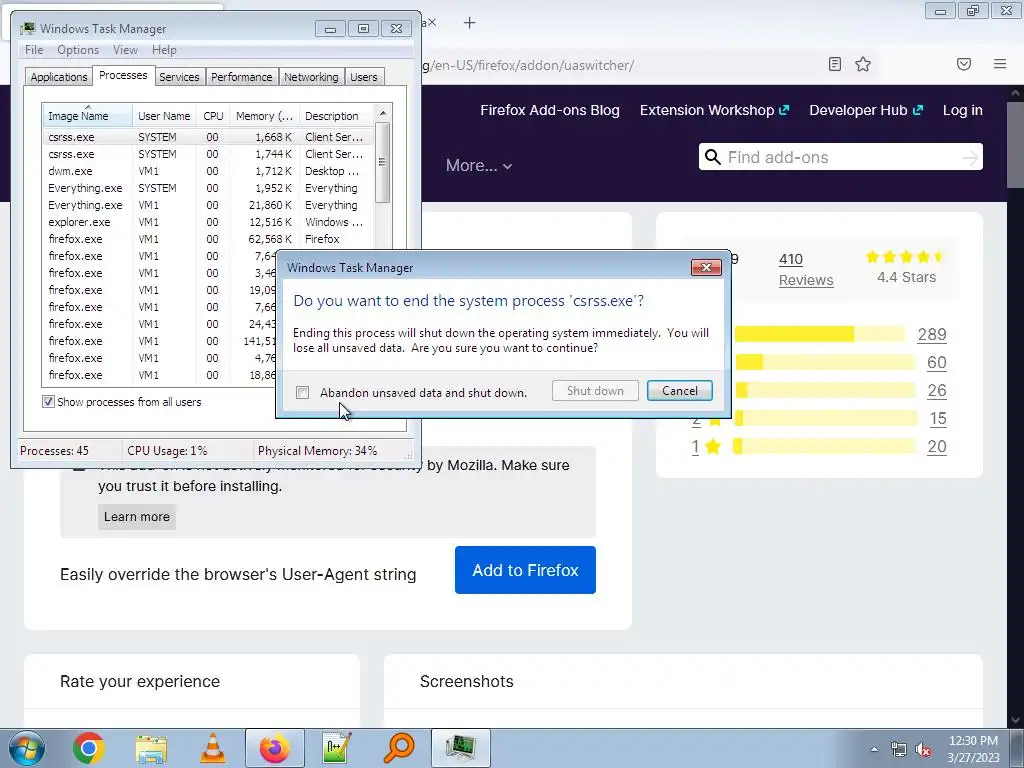Switch to Firefox taskbar icon
Screen dimensions: 1024x768
tap(275, 748)
